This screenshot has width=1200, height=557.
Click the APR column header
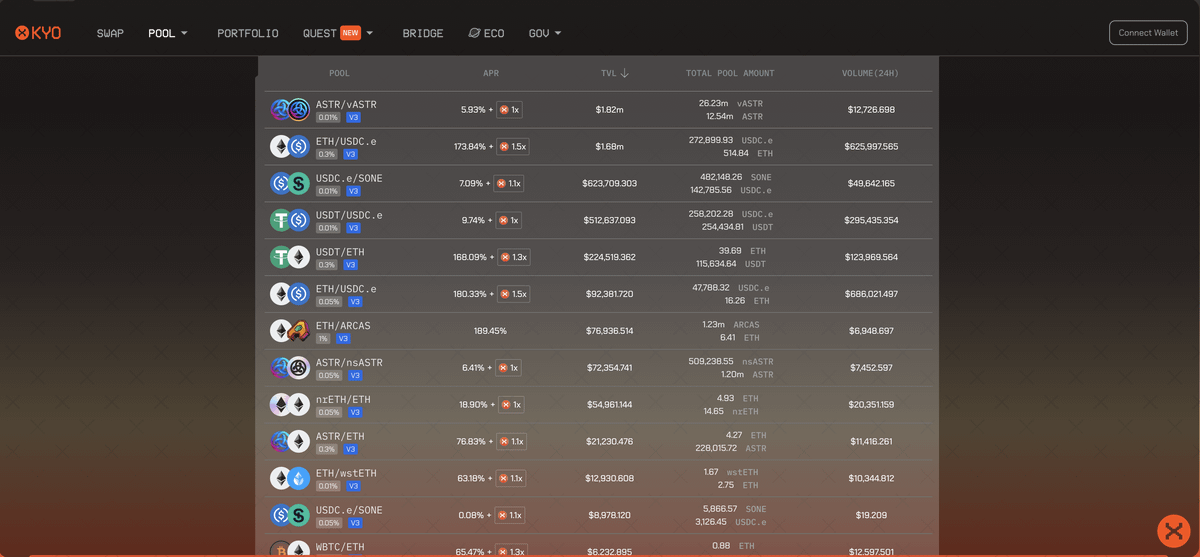(491, 73)
